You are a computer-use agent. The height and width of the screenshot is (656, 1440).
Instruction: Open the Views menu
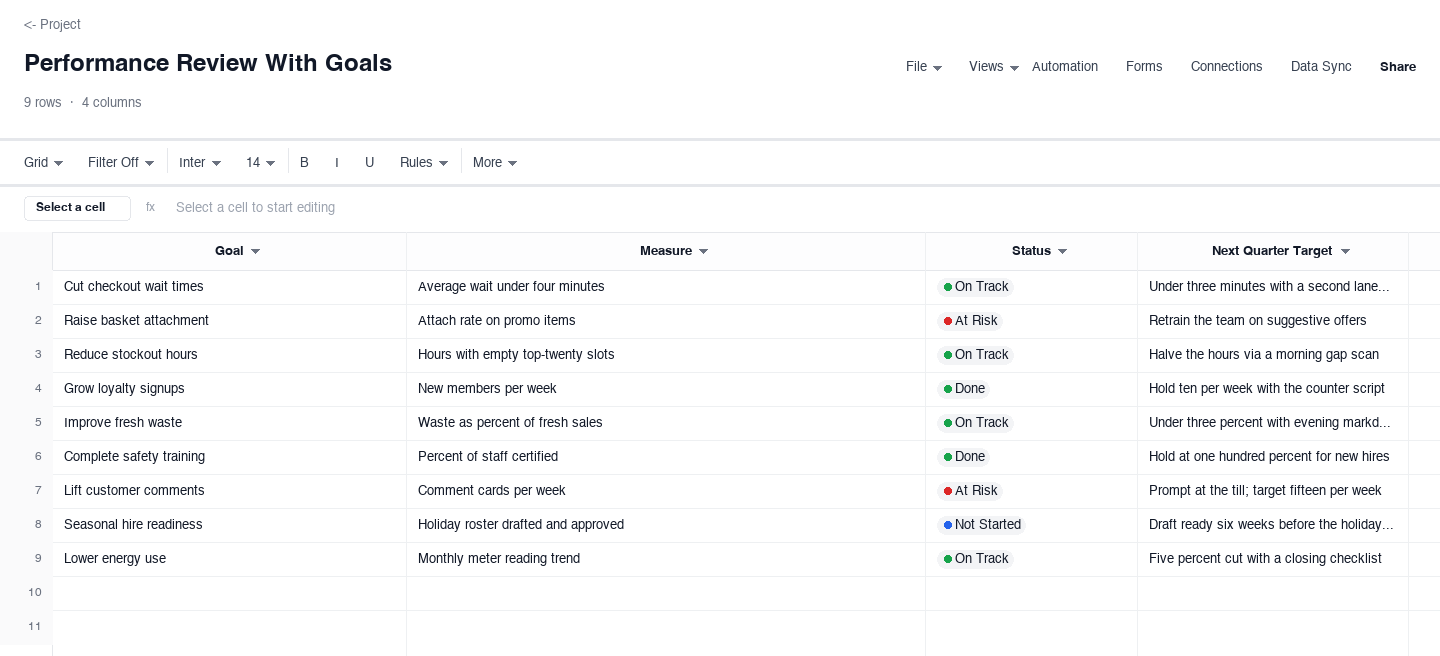click(993, 66)
